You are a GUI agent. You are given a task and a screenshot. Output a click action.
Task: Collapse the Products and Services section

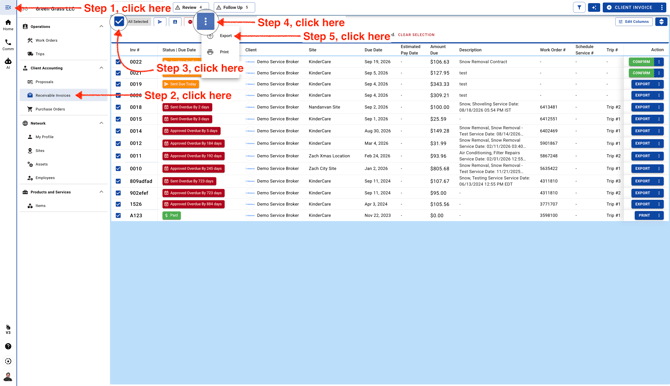coord(101,192)
